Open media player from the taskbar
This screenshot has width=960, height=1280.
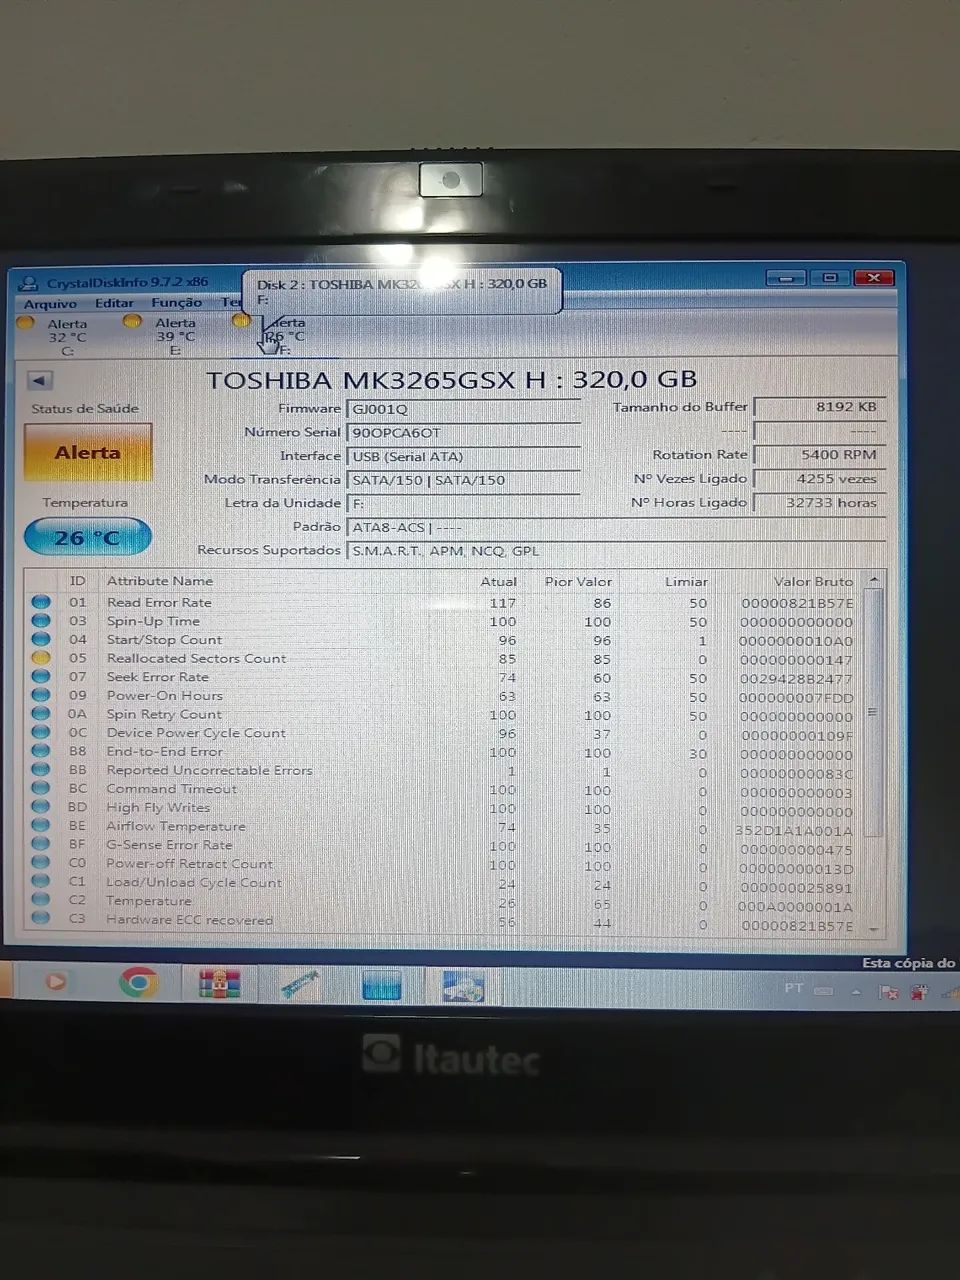pos(56,982)
